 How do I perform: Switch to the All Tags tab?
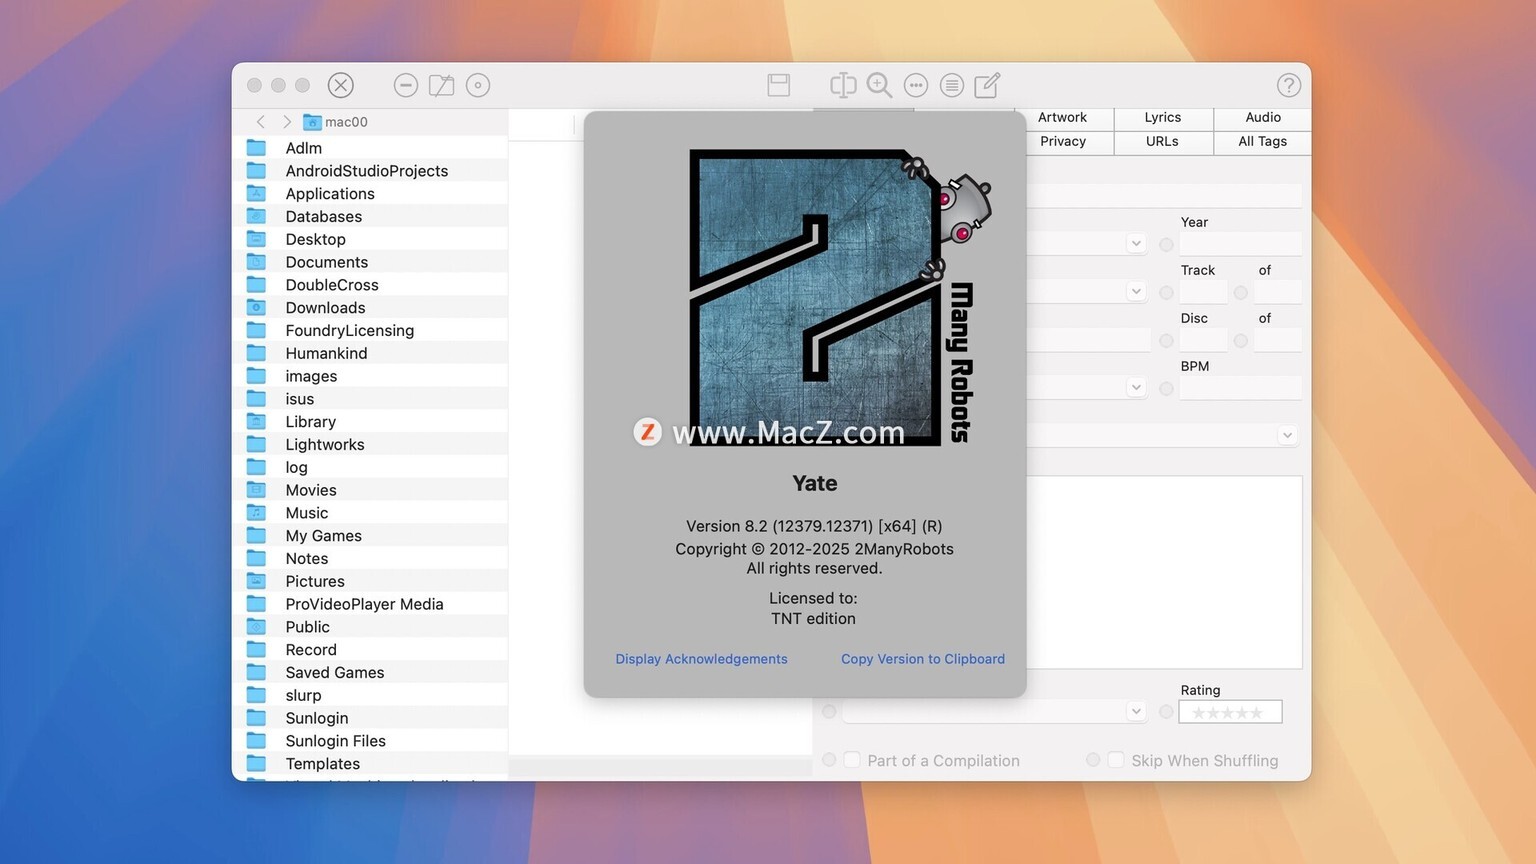pos(1263,142)
